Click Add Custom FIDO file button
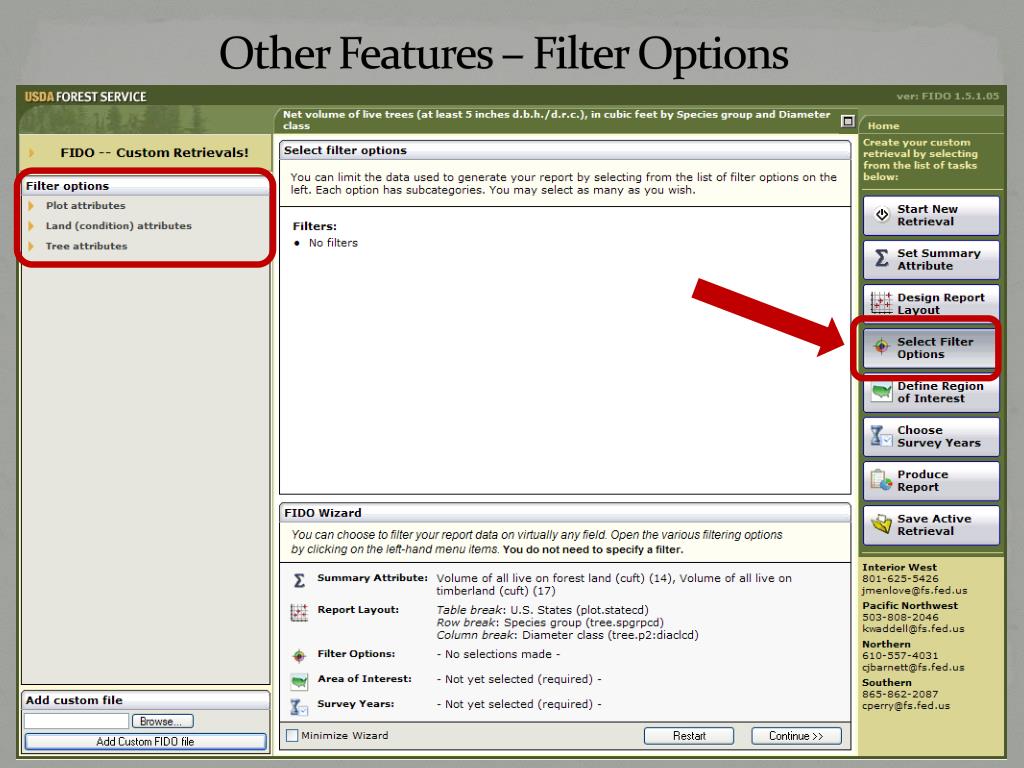The width and height of the screenshot is (1024, 768). [x=146, y=741]
